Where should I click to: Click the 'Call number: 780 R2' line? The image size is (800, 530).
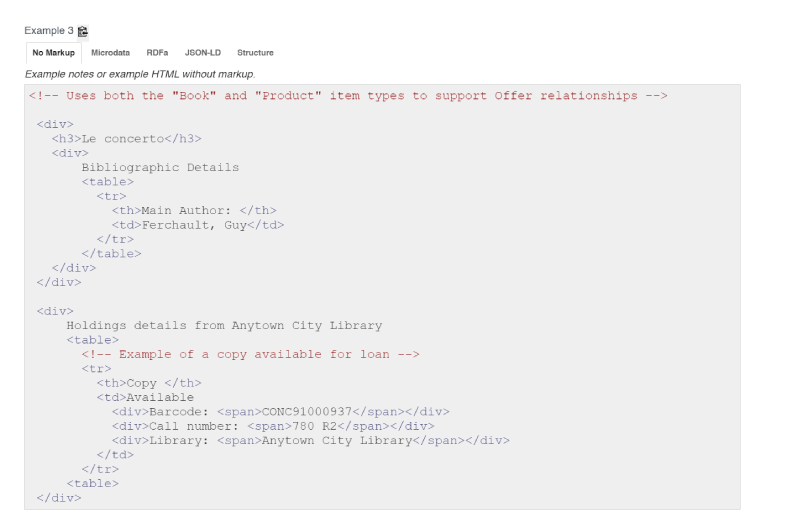click(273, 426)
